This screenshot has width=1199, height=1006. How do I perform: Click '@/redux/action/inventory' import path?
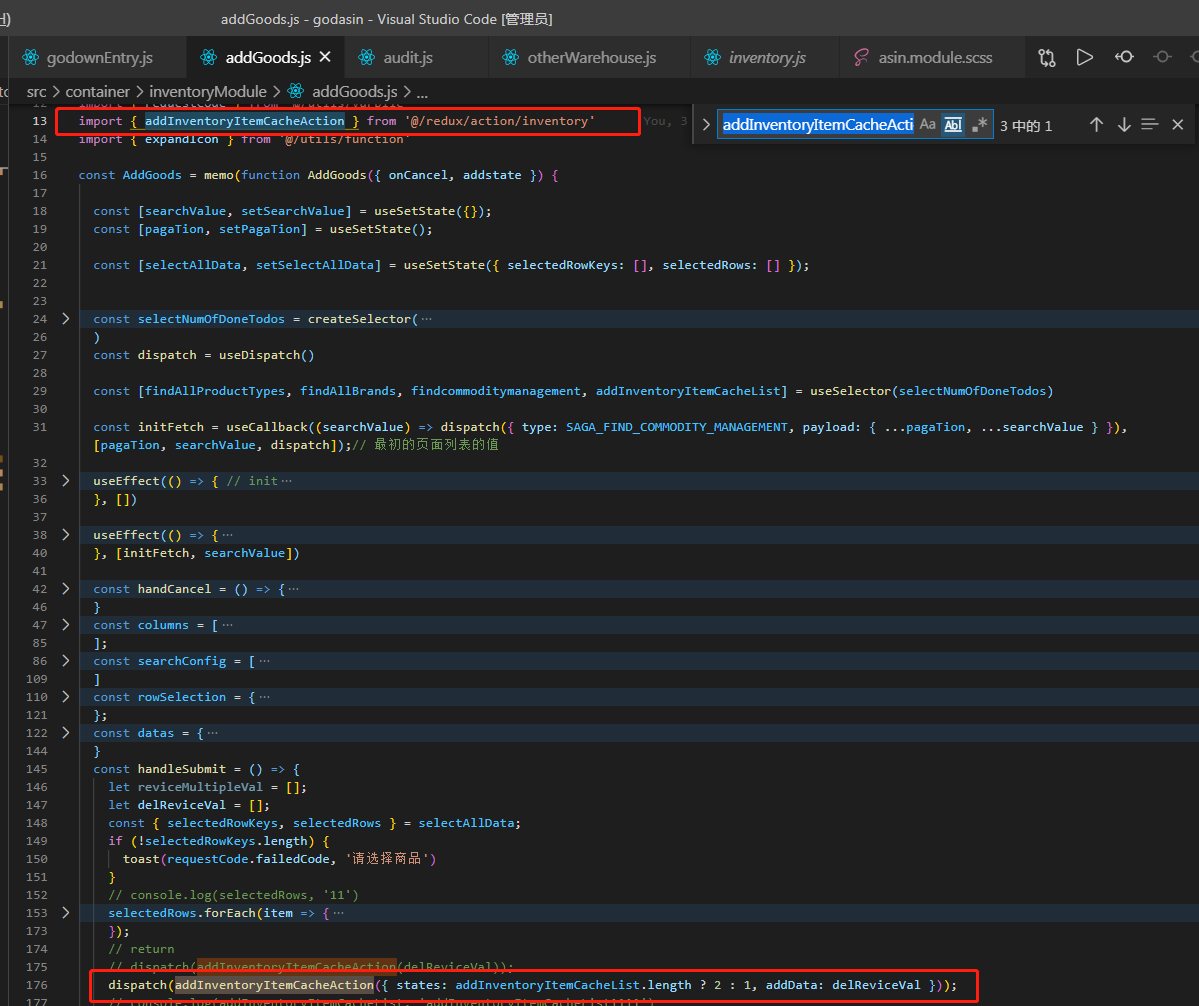(500, 121)
